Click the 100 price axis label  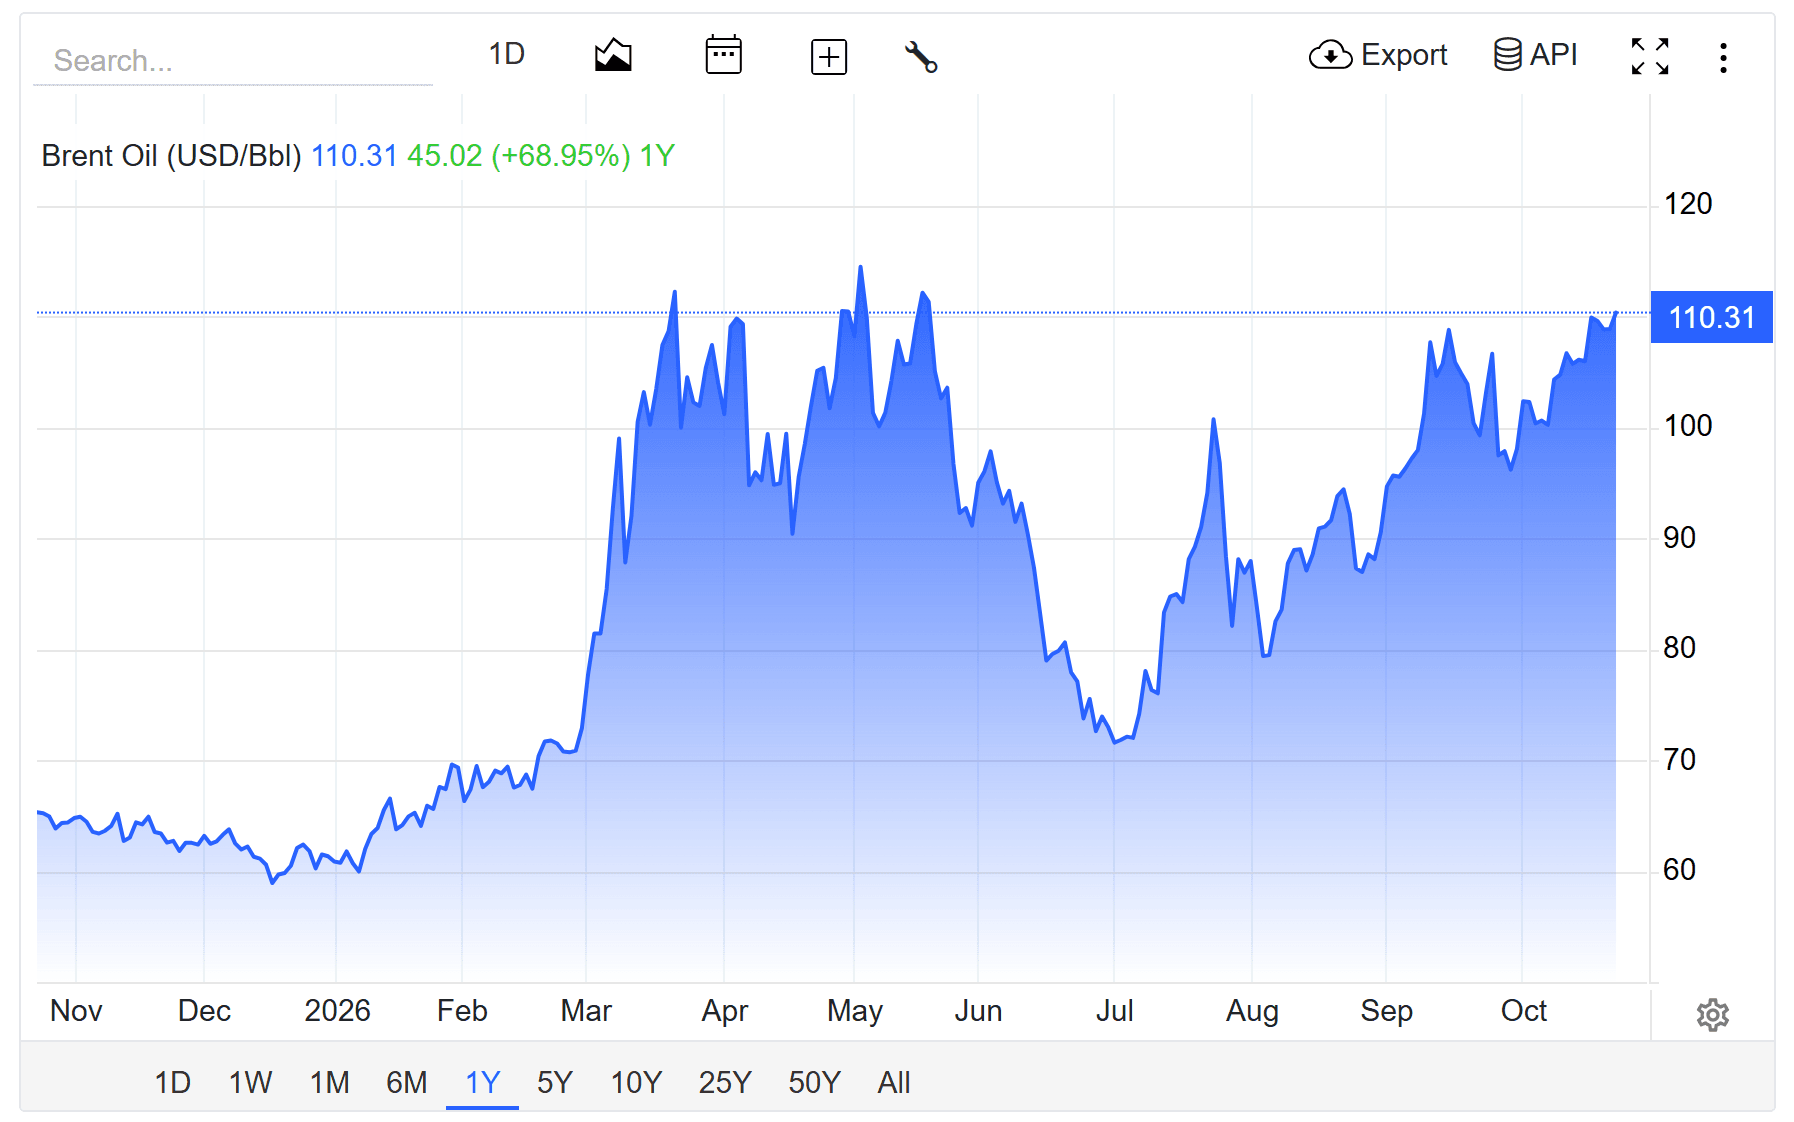(x=1688, y=426)
